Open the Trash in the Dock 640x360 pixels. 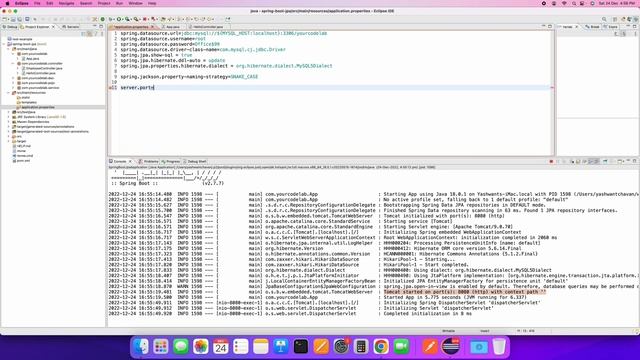(499, 347)
